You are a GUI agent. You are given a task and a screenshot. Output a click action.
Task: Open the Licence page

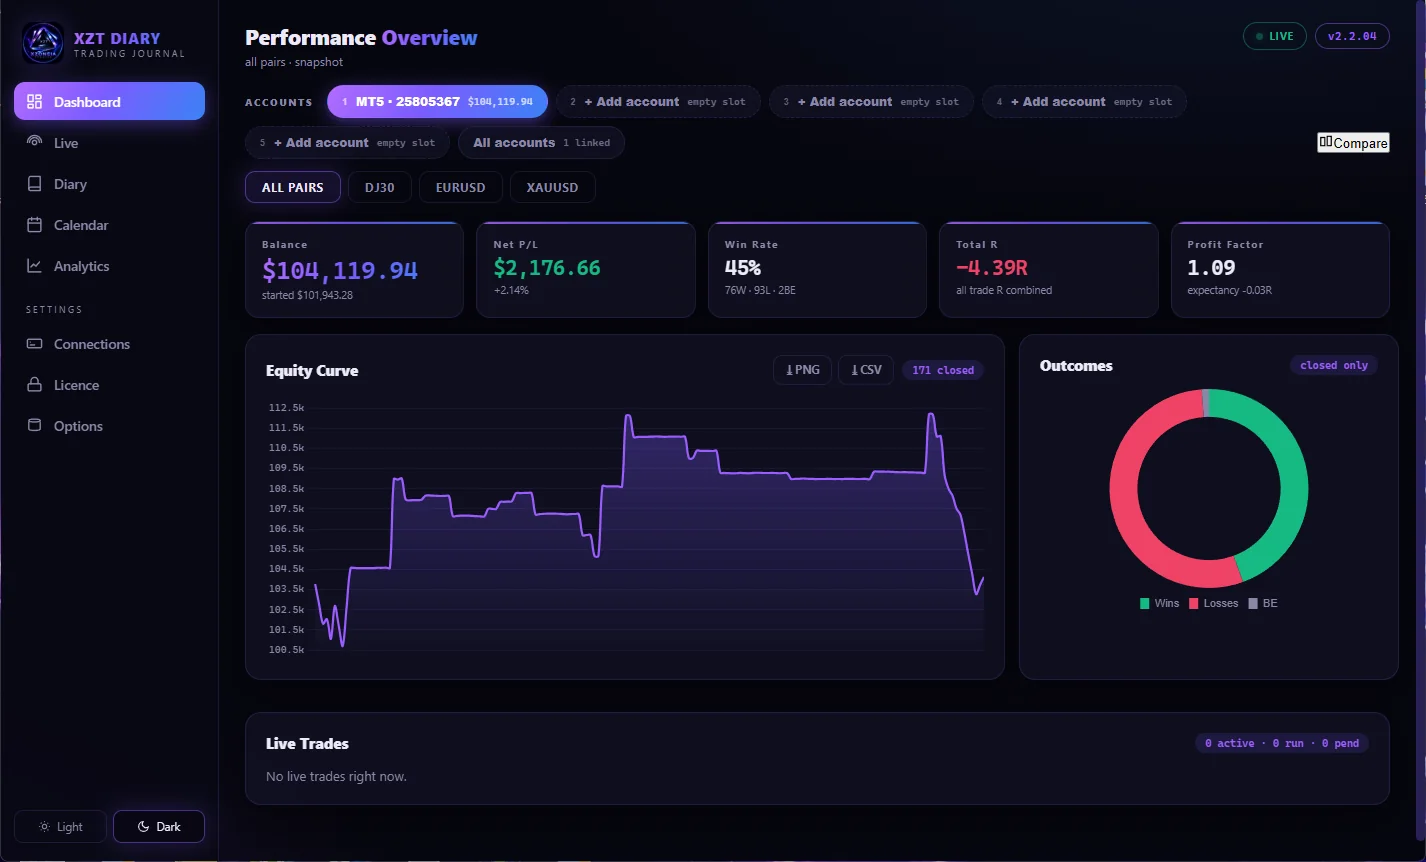(109, 385)
